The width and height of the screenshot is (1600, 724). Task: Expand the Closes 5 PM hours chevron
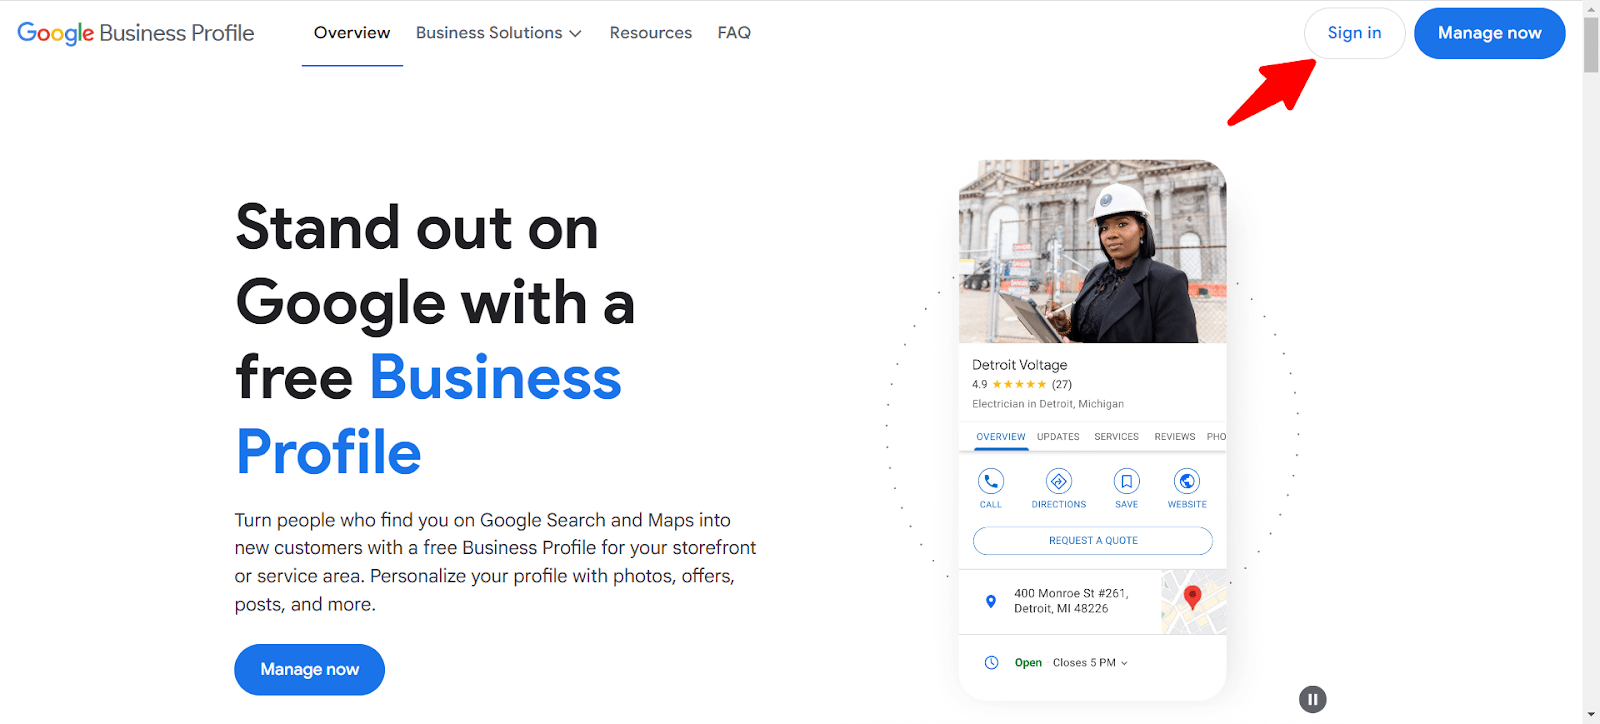(1124, 663)
